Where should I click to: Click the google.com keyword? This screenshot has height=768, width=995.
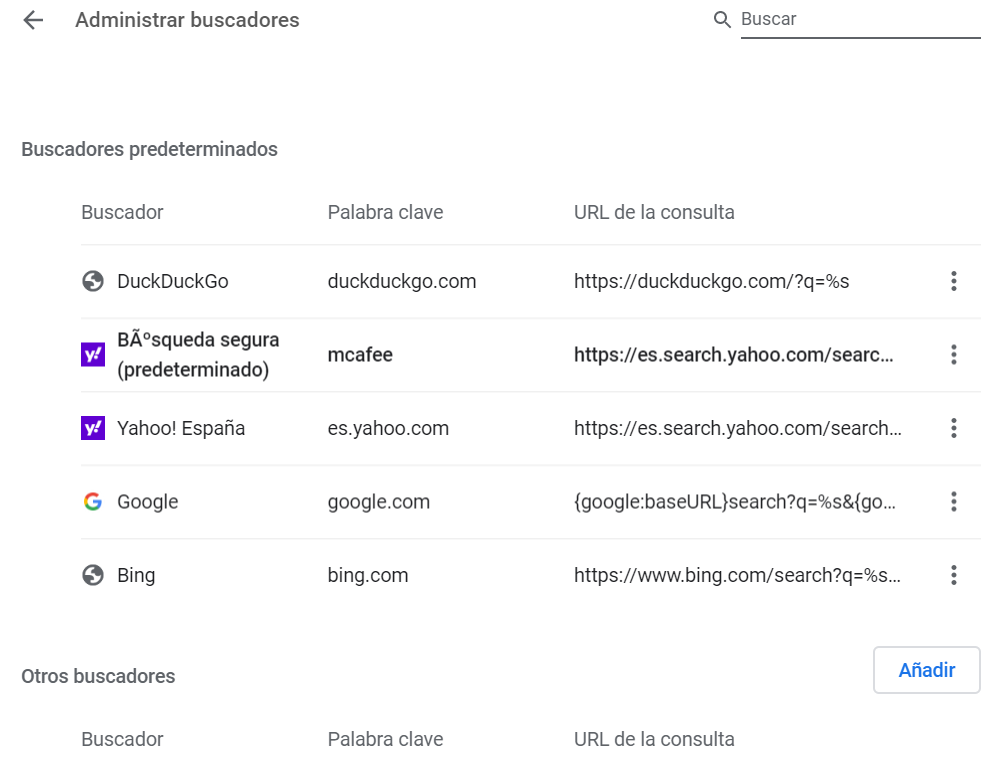[379, 502]
